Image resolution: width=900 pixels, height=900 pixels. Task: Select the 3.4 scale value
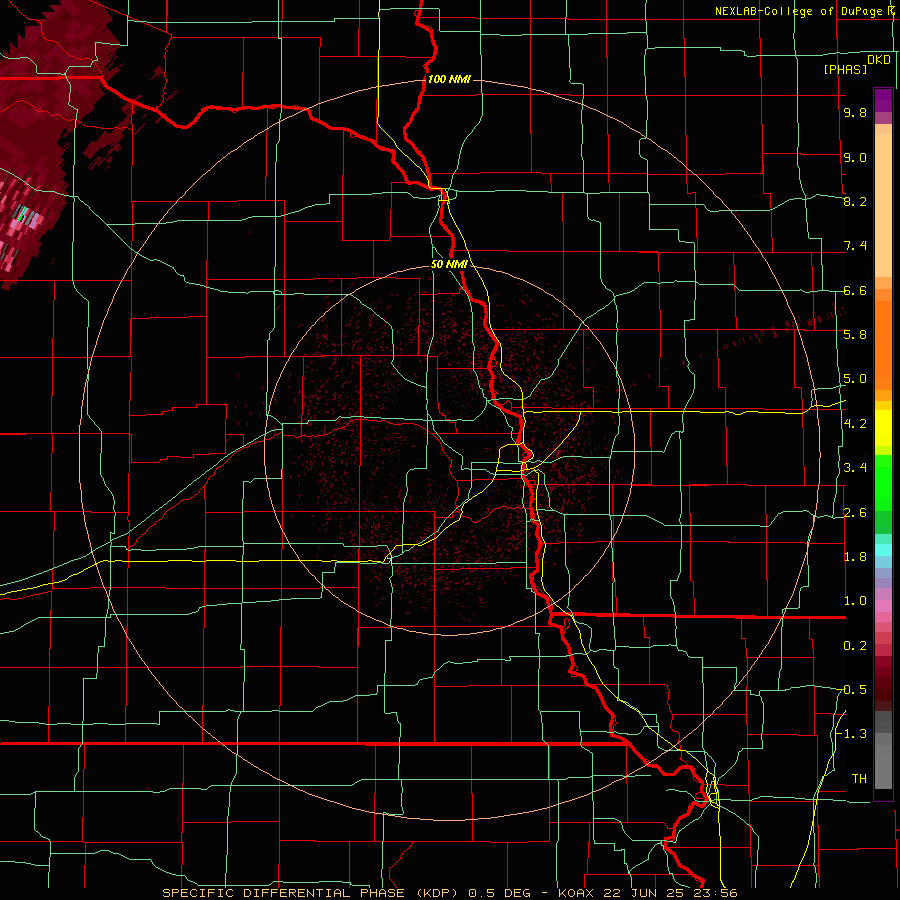(855, 467)
